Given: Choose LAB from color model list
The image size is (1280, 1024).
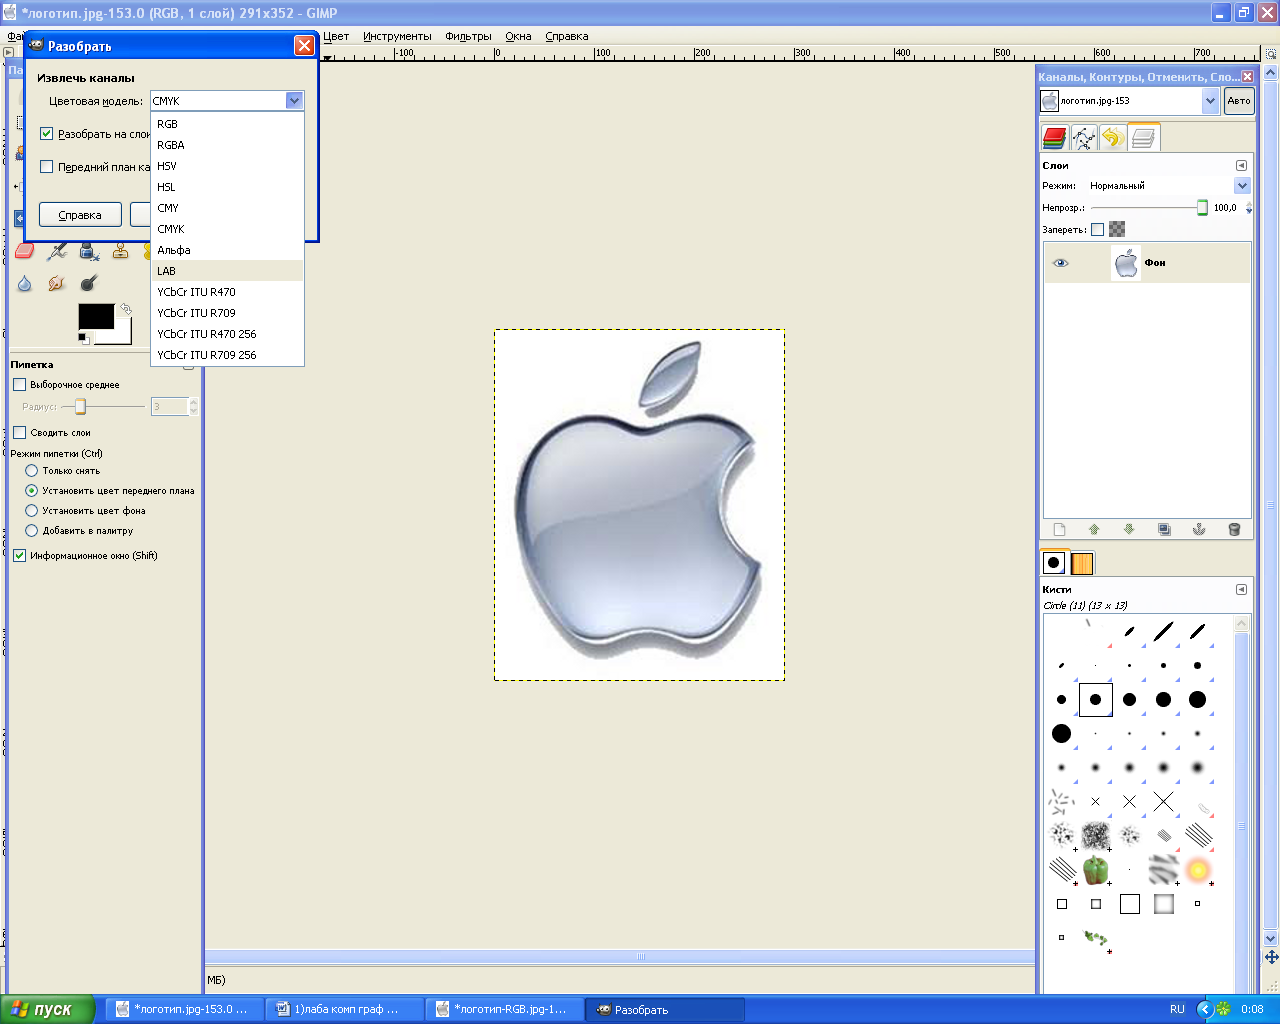Looking at the screenshot, I should [227, 271].
